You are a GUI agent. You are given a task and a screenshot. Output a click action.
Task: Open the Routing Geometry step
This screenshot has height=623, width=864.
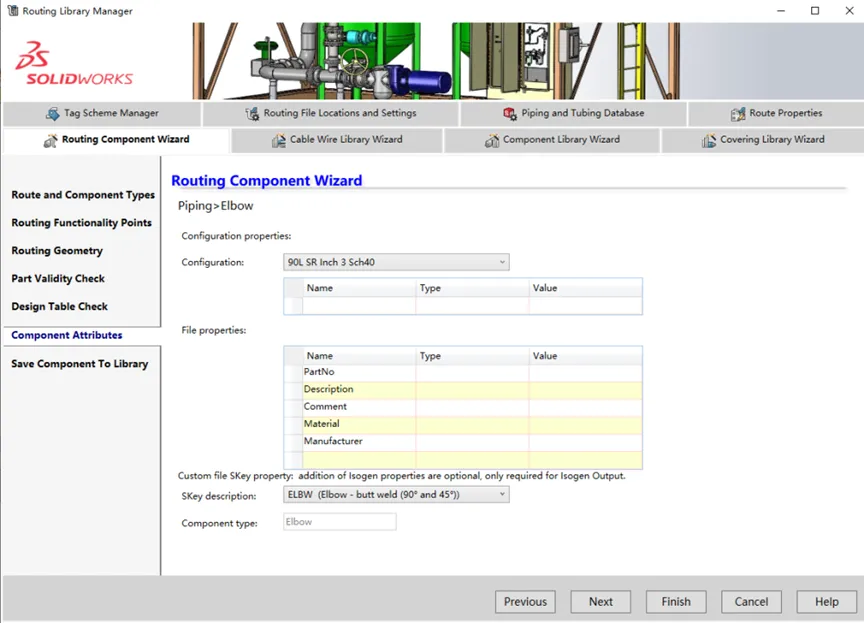[57, 251]
